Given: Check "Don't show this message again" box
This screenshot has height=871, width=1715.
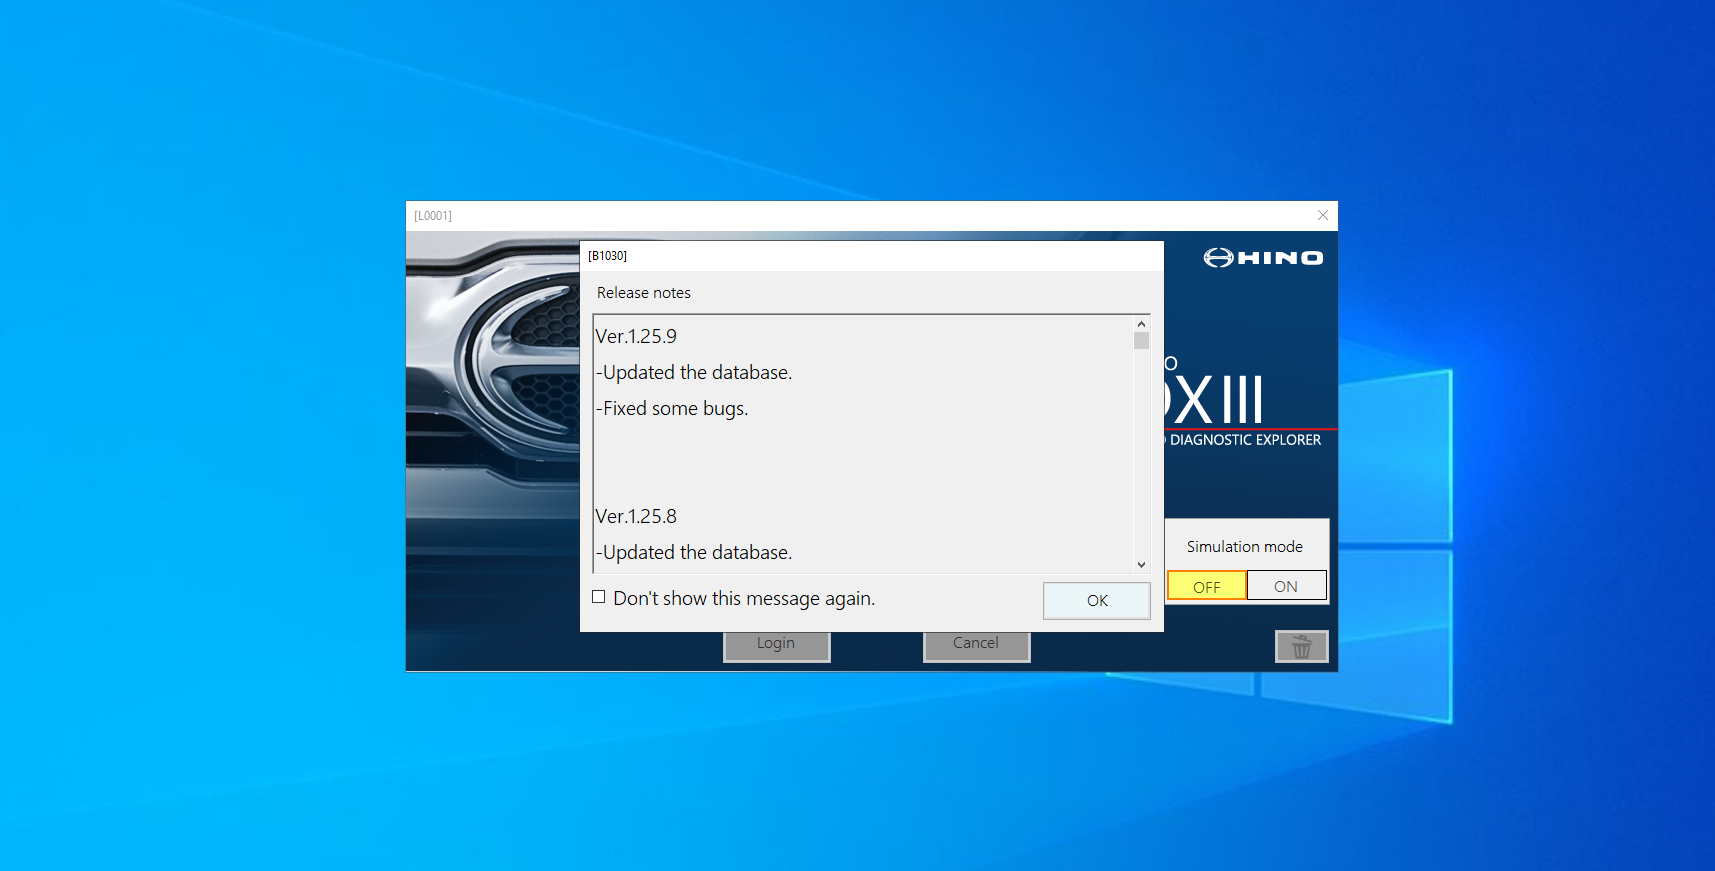Looking at the screenshot, I should 599,597.
